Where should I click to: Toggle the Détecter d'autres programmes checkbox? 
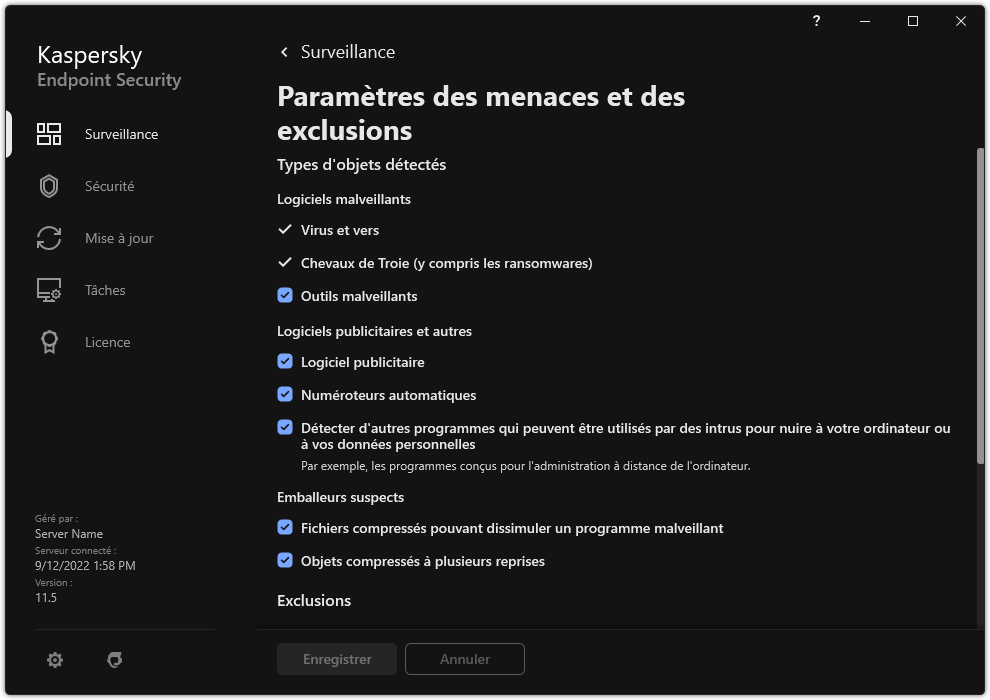[285, 428]
